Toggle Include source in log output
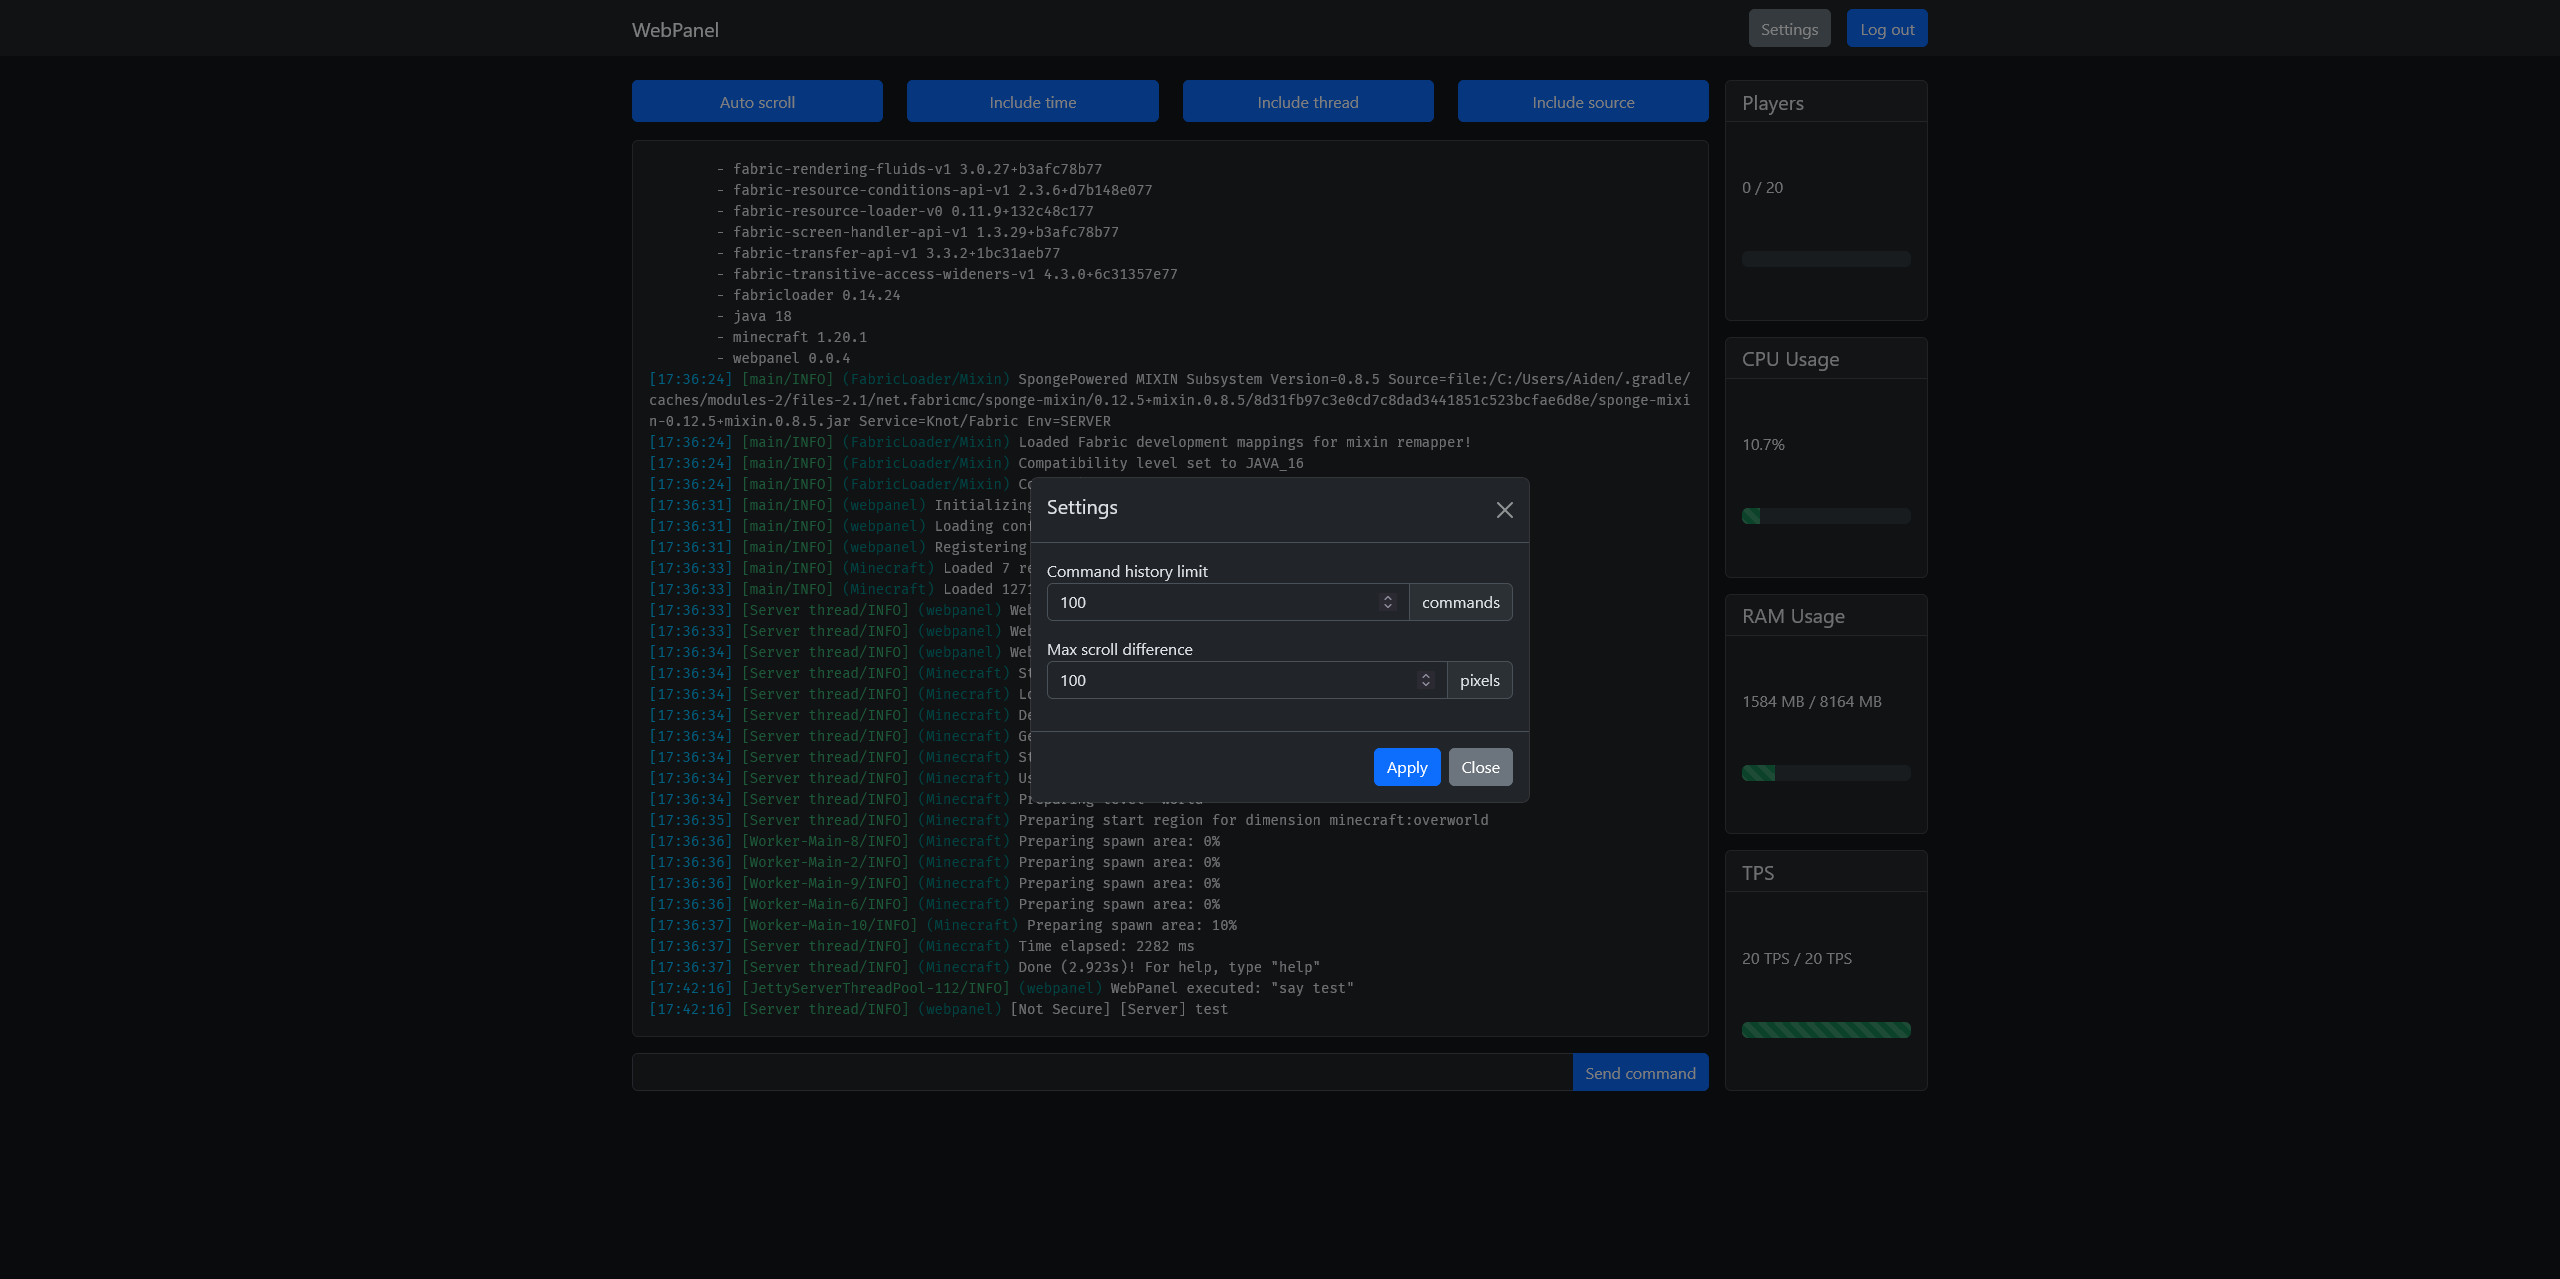The image size is (2560, 1279). coord(1582,101)
